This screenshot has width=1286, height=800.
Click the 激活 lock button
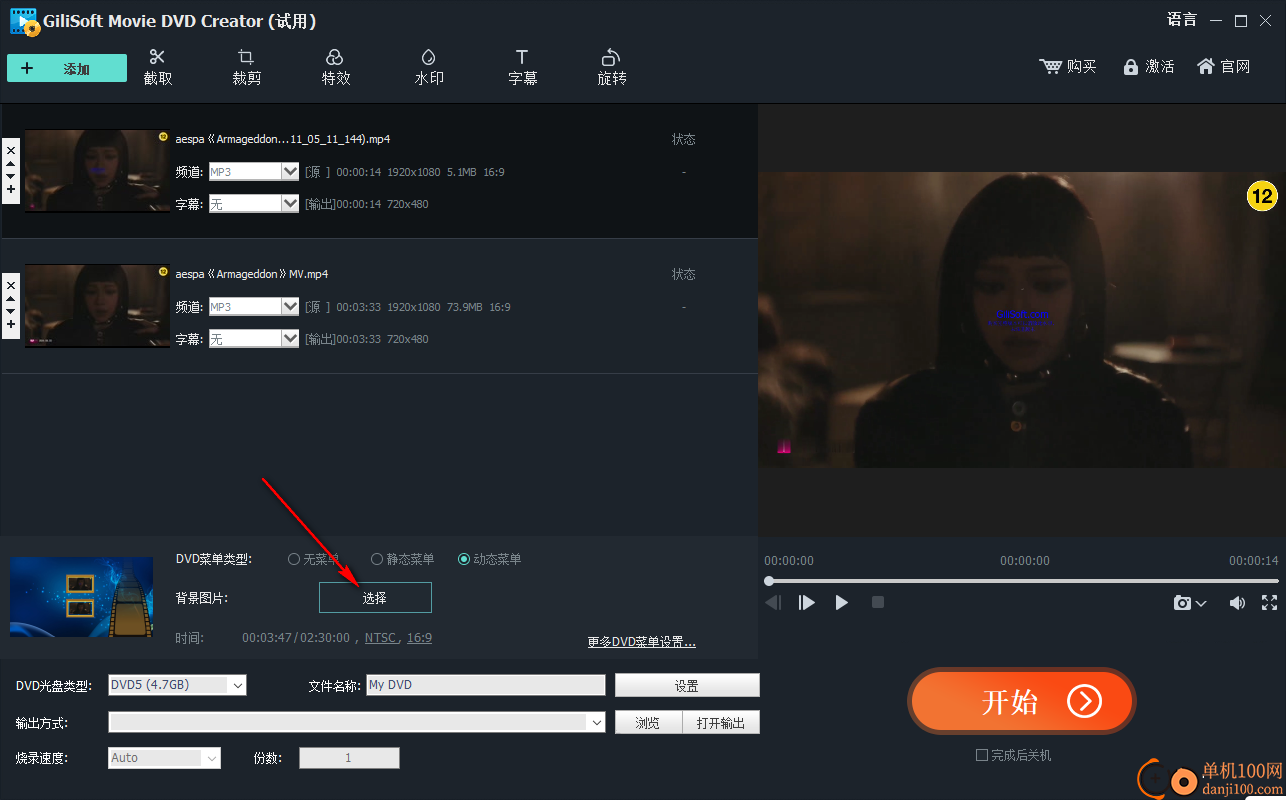[1148, 66]
